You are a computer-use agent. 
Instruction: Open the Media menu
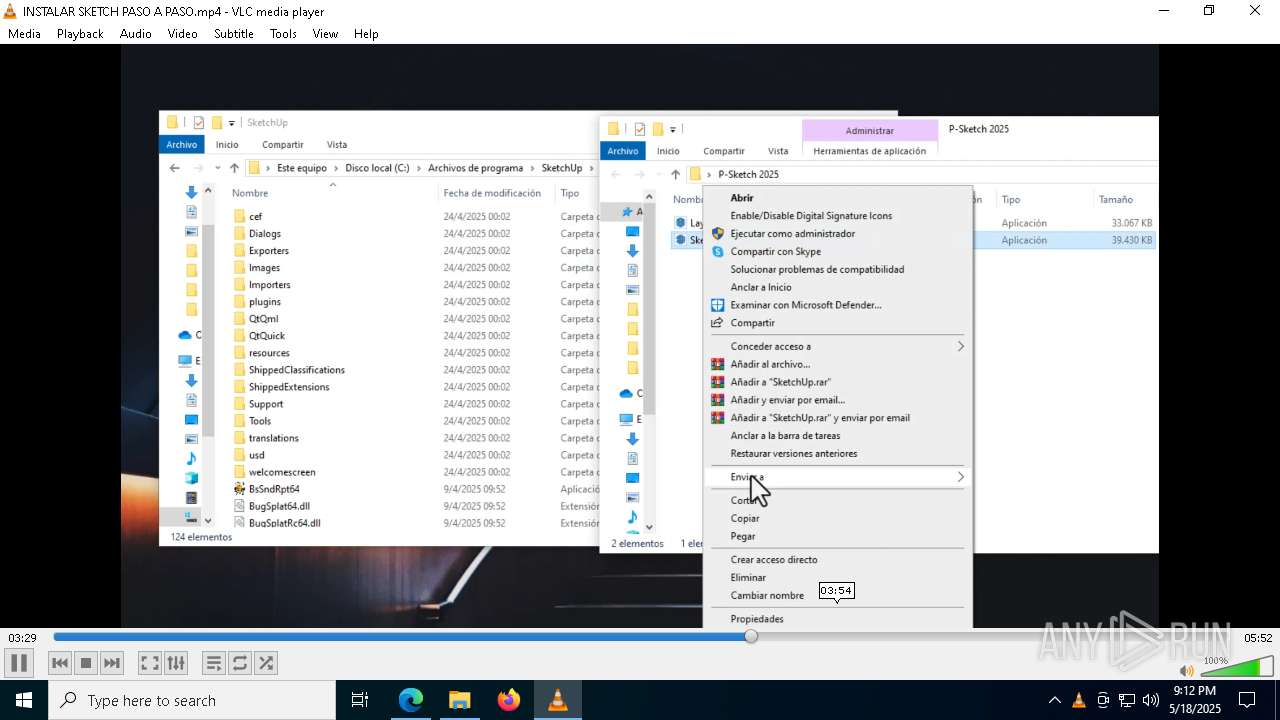[x=24, y=33]
